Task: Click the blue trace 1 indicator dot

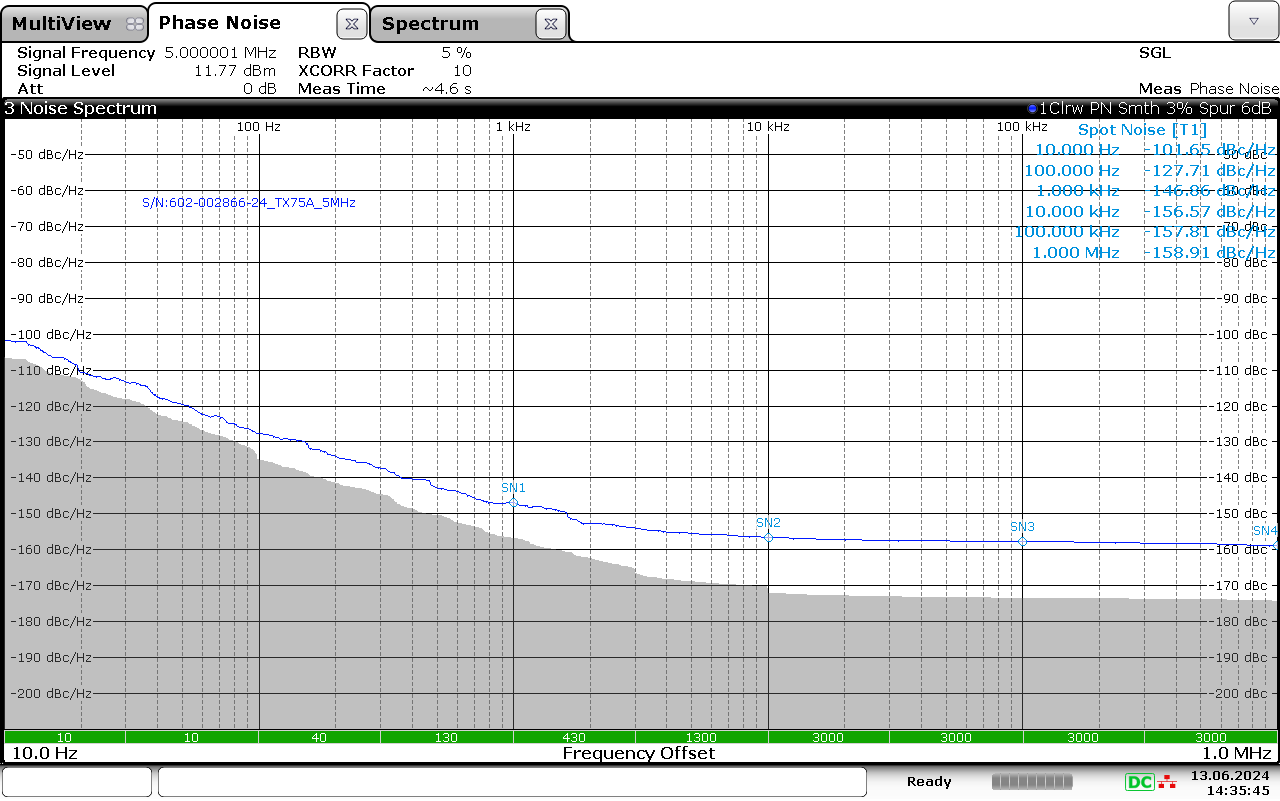Action: (x=1032, y=108)
